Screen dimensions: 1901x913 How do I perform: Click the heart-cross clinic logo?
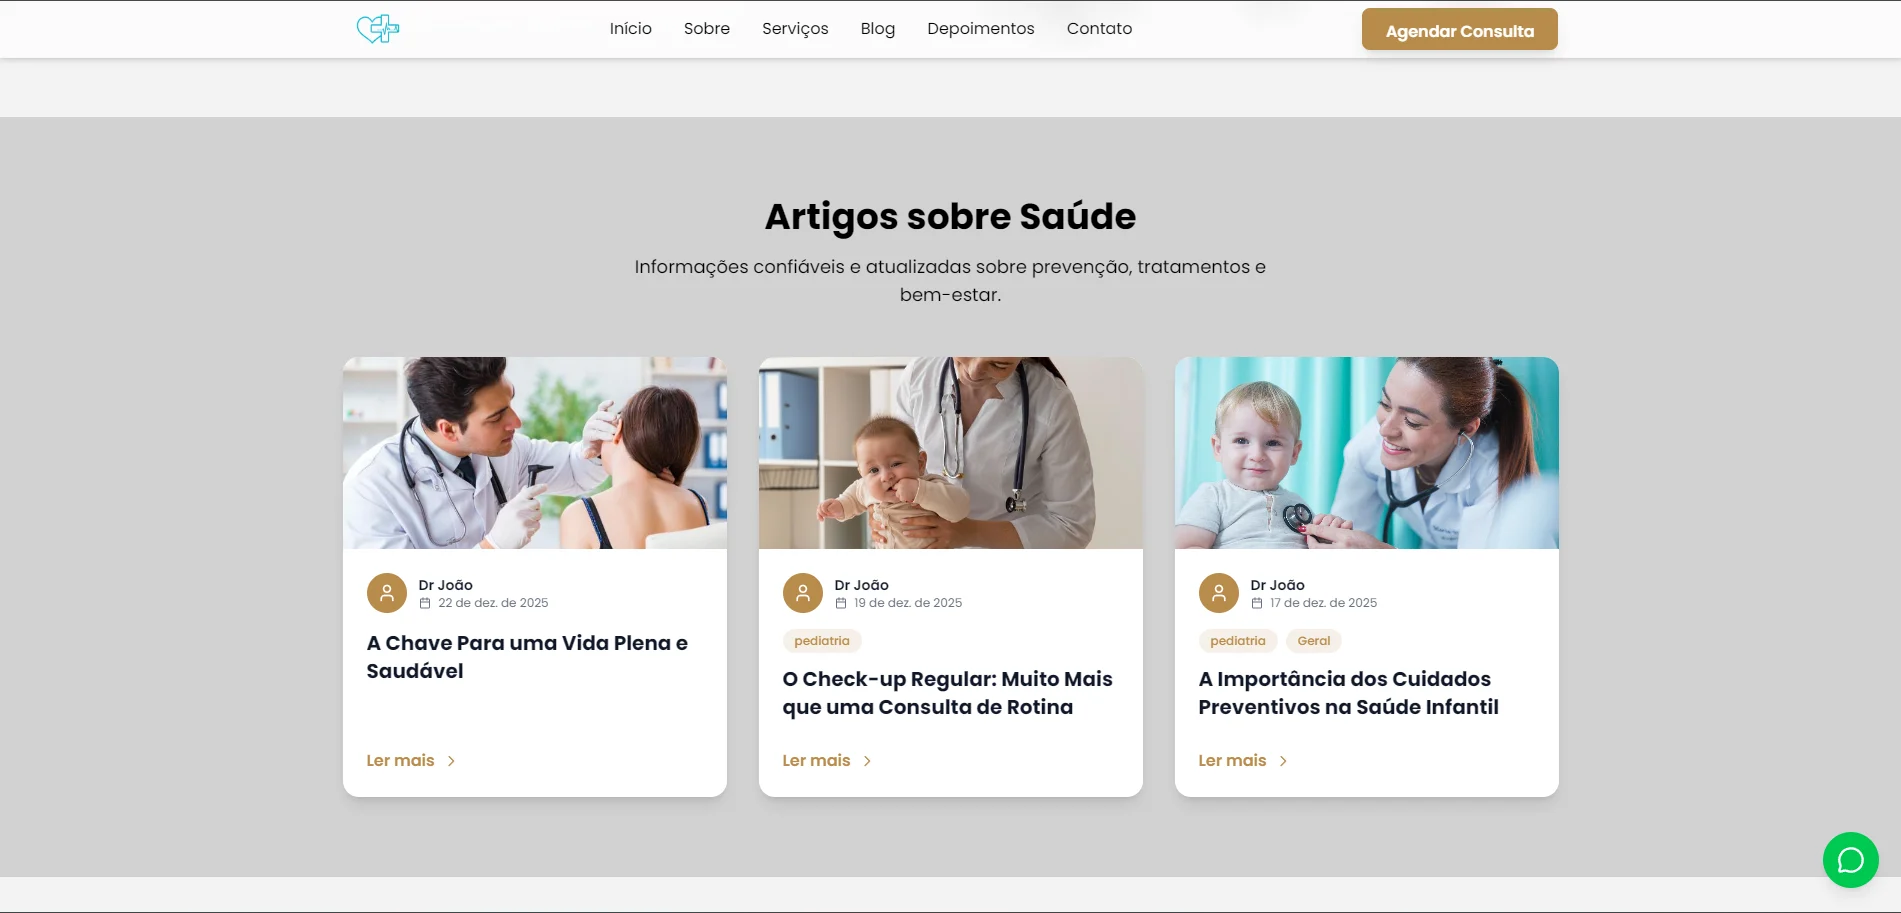(378, 29)
